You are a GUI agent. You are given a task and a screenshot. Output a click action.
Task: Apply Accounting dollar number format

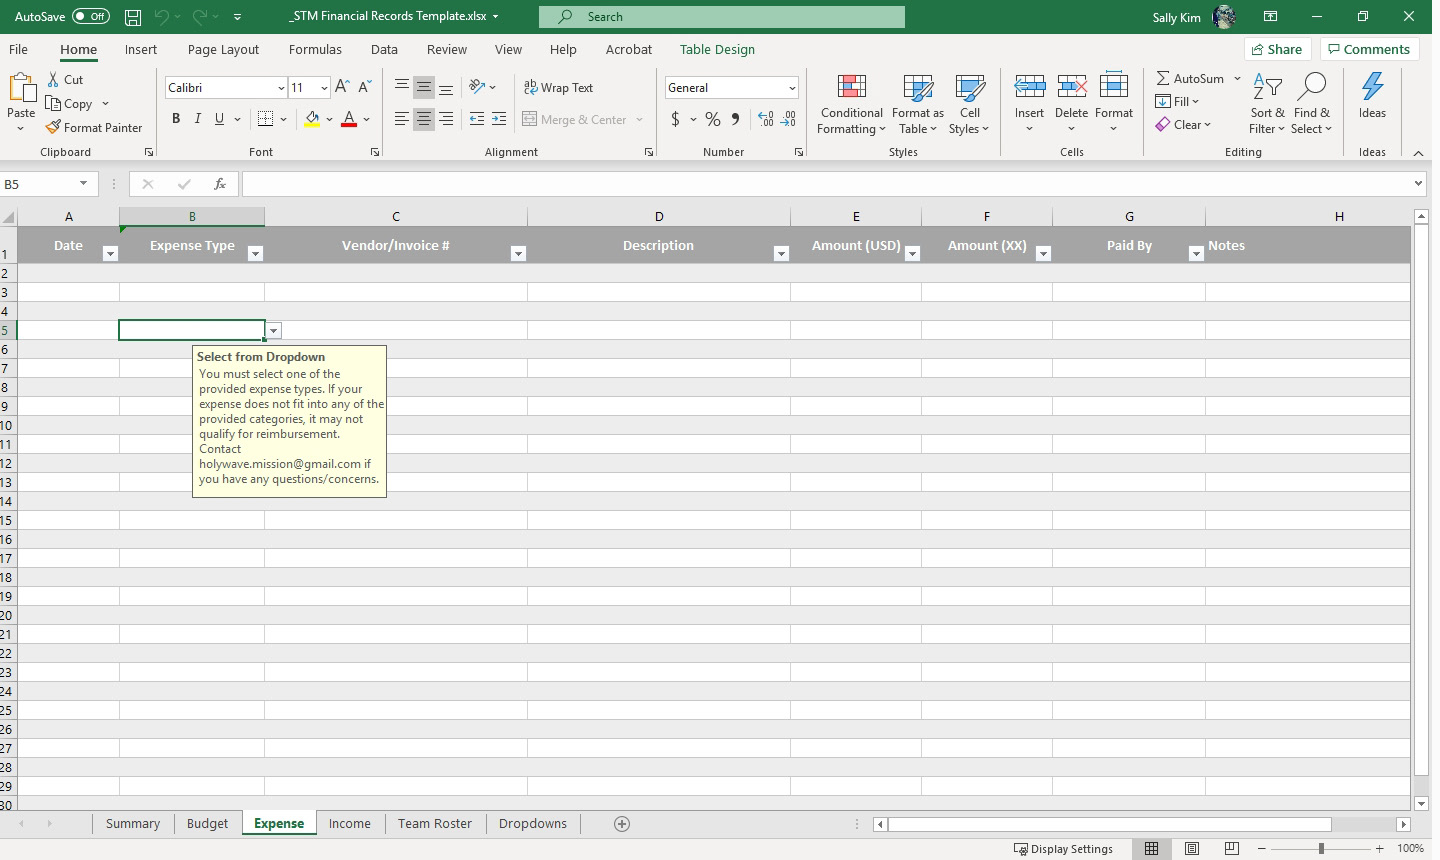[676, 119]
